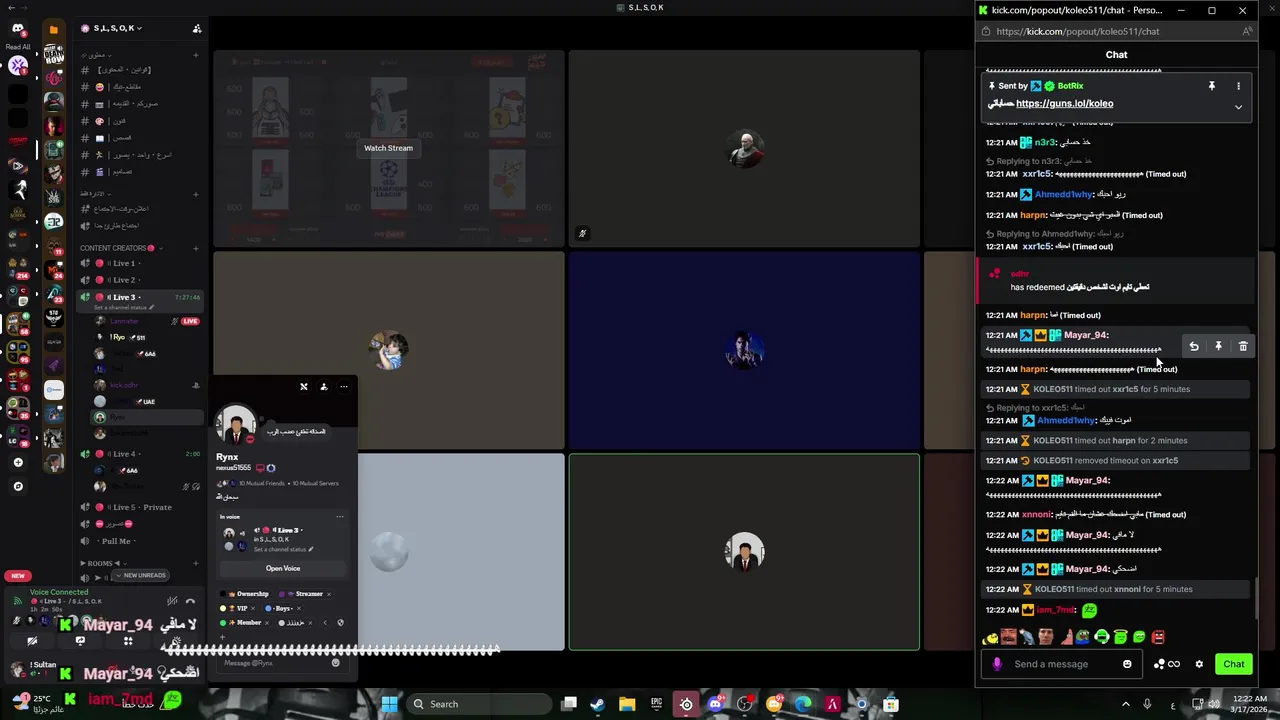1280x720 pixels.
Task: Open the invite members icon beside server name
Action: tap(197, 28)
